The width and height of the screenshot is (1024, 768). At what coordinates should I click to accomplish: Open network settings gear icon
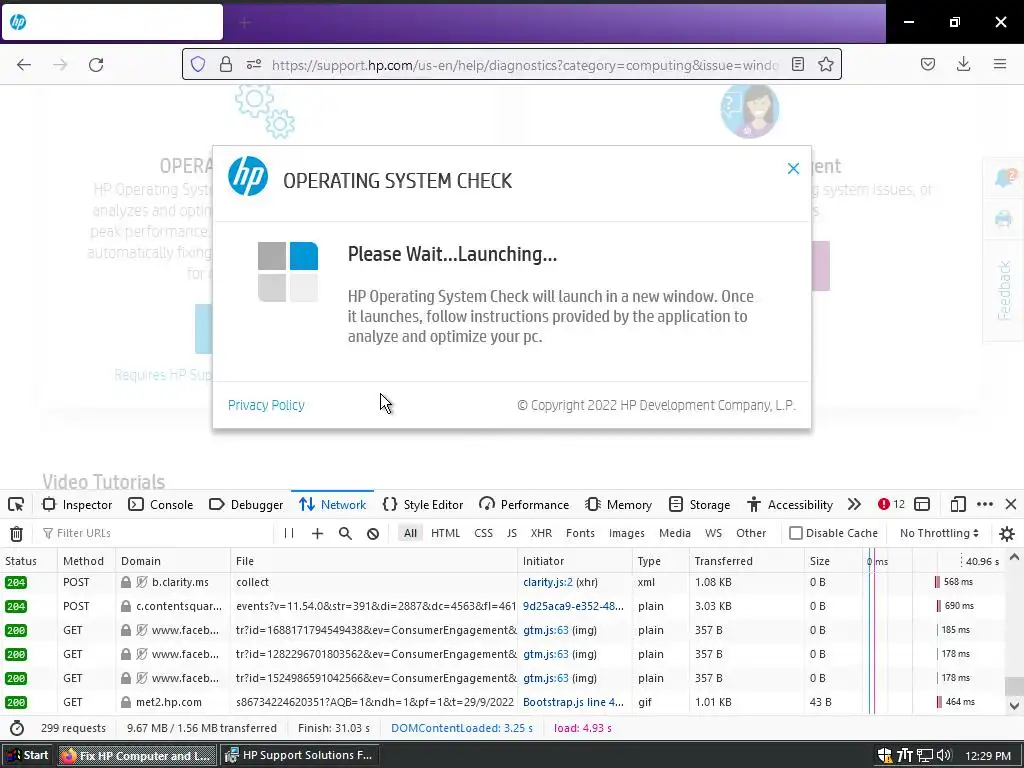click(1007, 534)
